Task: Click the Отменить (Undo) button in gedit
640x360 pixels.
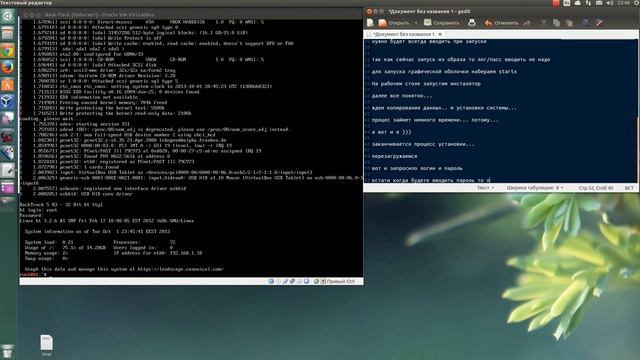Action: click(501, 23)
